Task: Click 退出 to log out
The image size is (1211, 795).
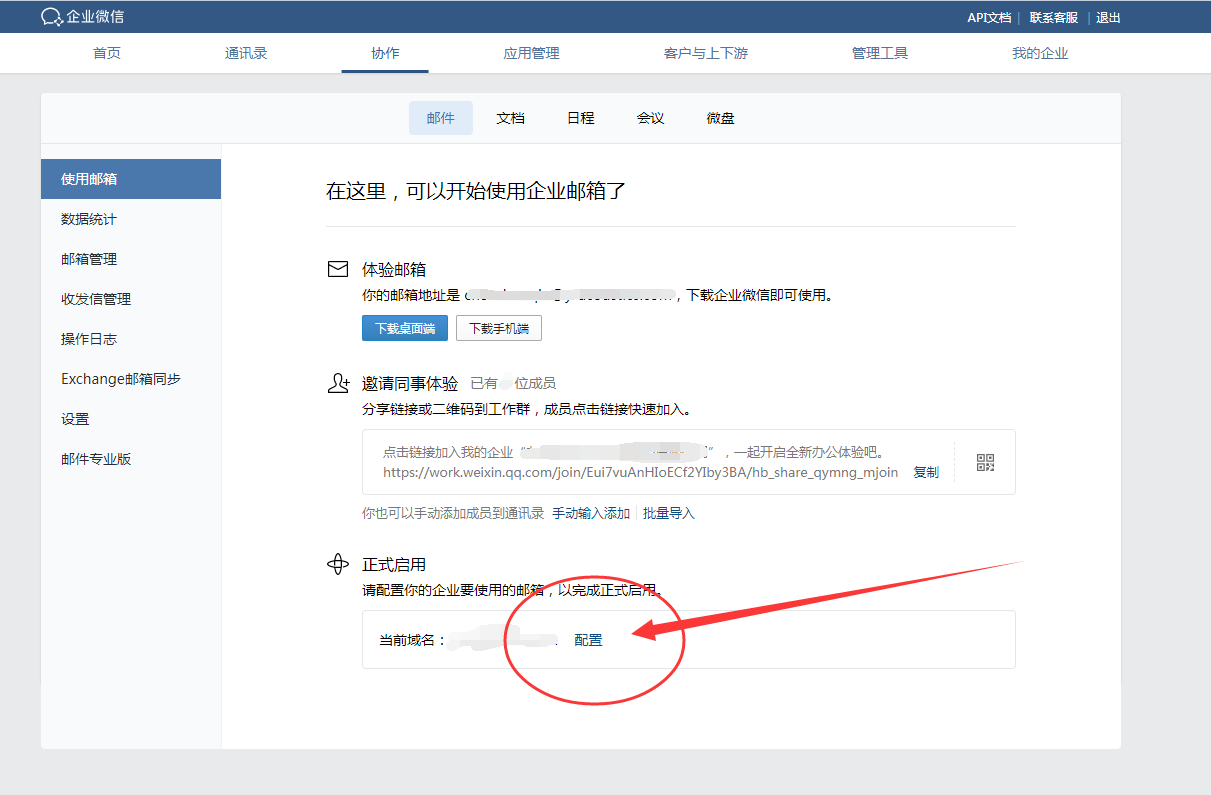Action: click(1108, 17)
